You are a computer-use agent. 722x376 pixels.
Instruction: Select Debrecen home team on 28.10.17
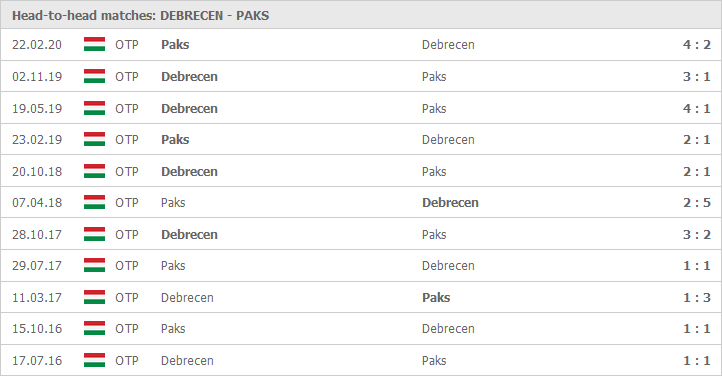(x=189, y=234)
